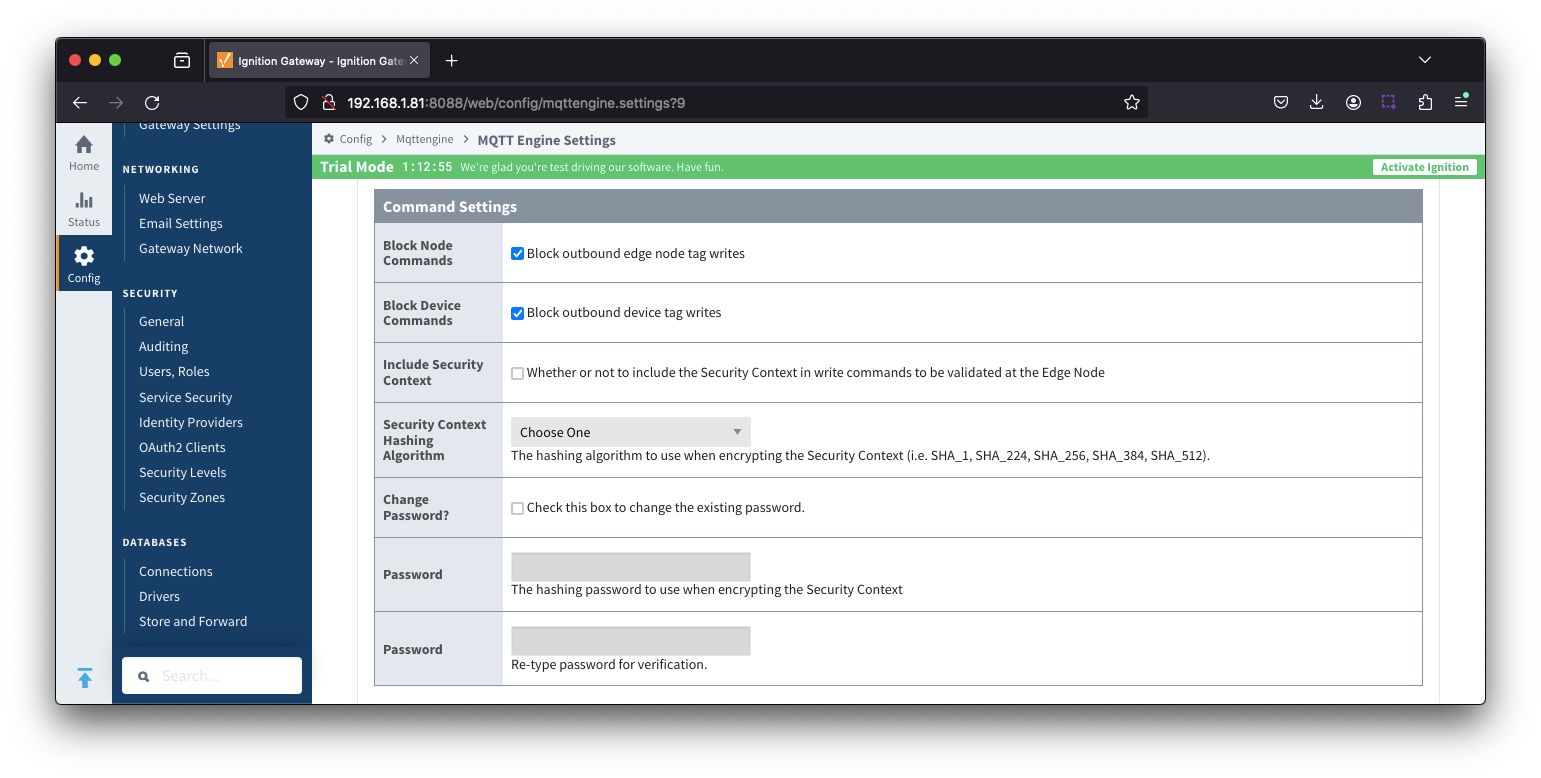Screen dimensions: 1541x778
Task: Close the Ignition Gateway tab
Action: (414, 60)
